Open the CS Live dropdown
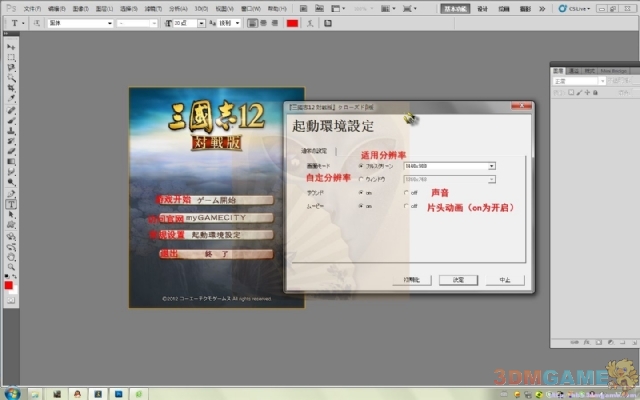Image resolution: width=640 pixels, height=400 pixels. coord(574,8)
